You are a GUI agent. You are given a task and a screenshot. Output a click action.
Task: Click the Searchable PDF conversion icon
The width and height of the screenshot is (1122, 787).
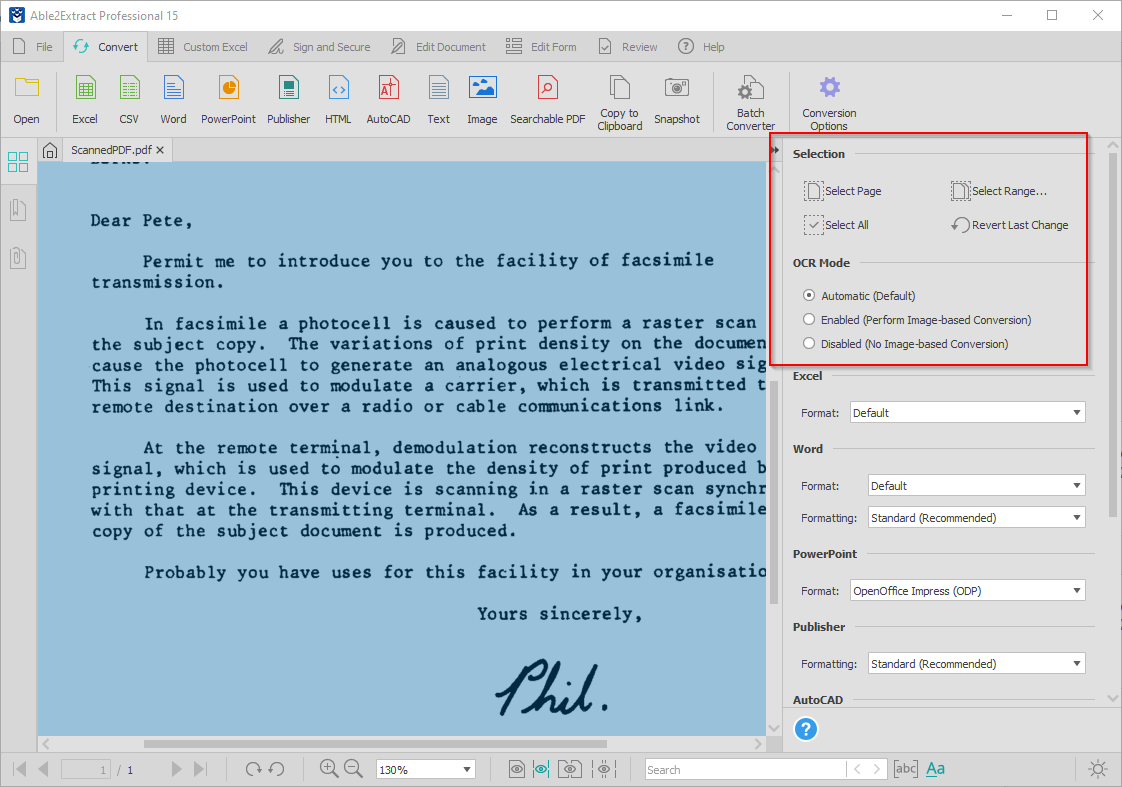tap(547, 97)
